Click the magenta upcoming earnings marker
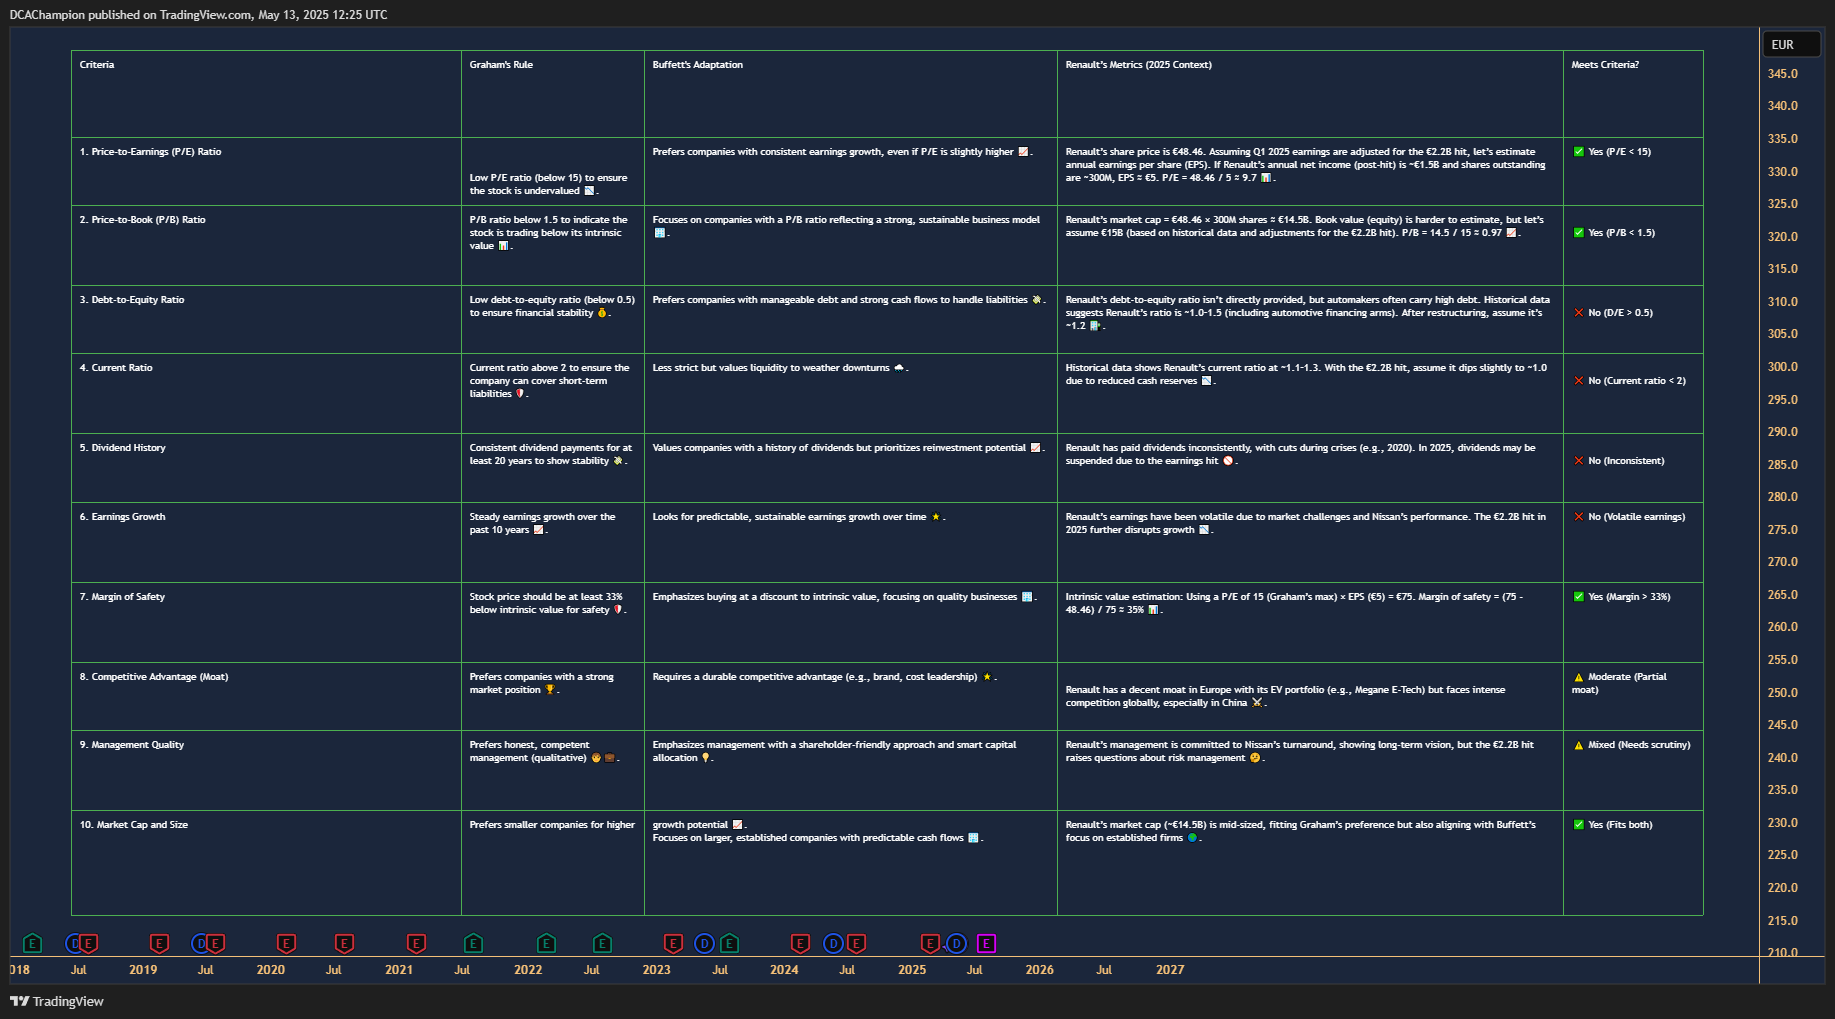Screen dimensions: 1835x1019 [986, 943]
